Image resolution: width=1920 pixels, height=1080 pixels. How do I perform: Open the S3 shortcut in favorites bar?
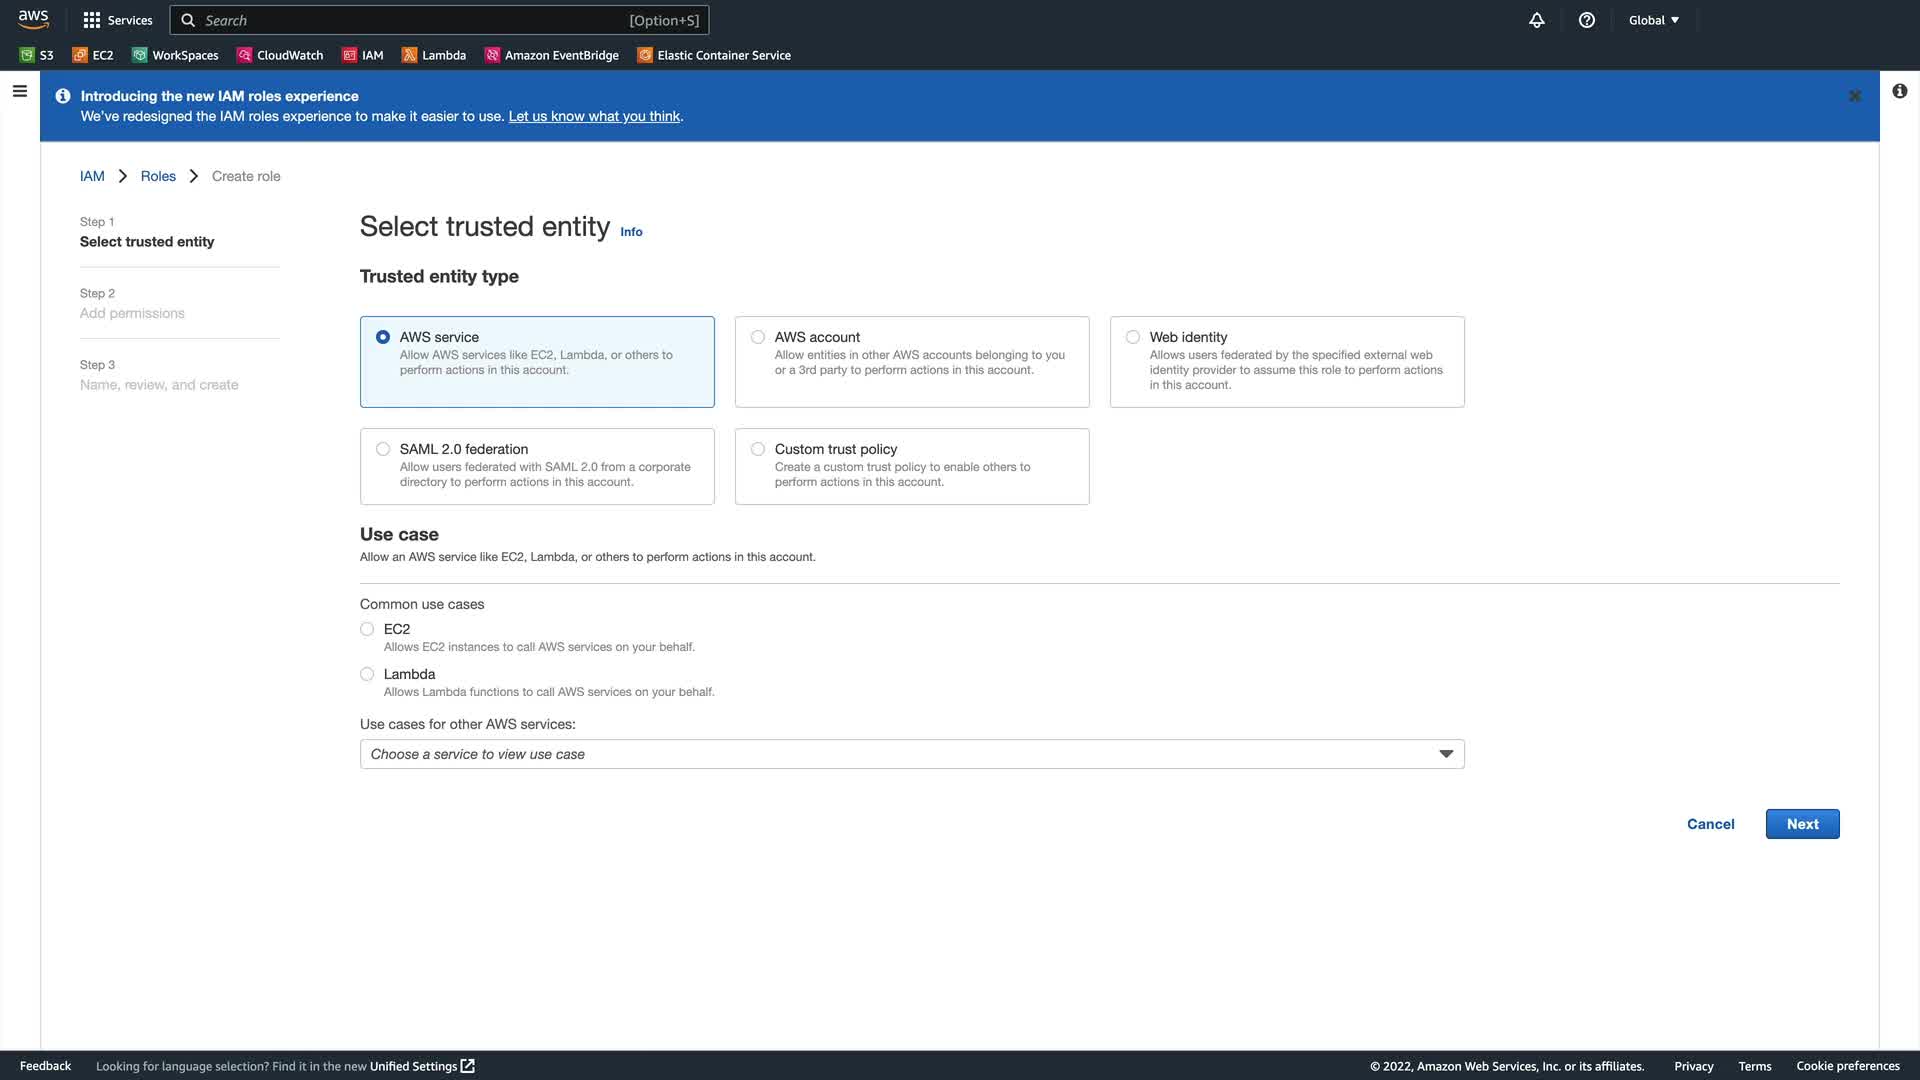tap(37, 55)
